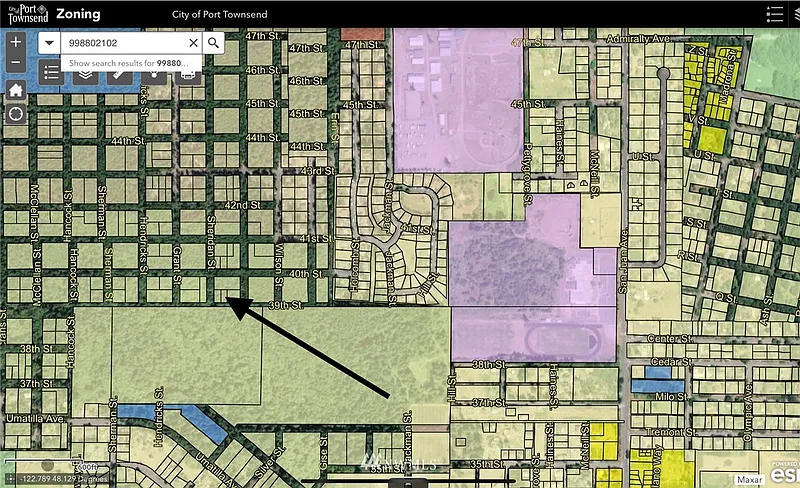Open the Measure ruler tool
Image resolution: width=800 pixels, height=488 pixels.
click(119, 72)
